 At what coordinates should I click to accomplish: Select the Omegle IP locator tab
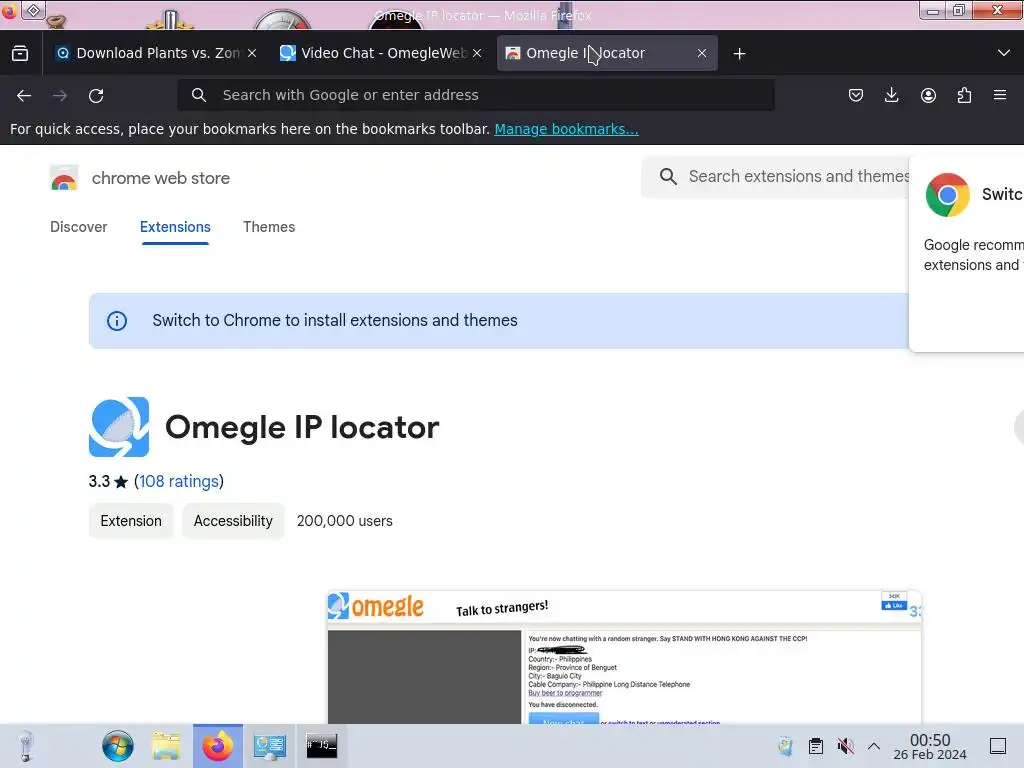click(607, 54)
